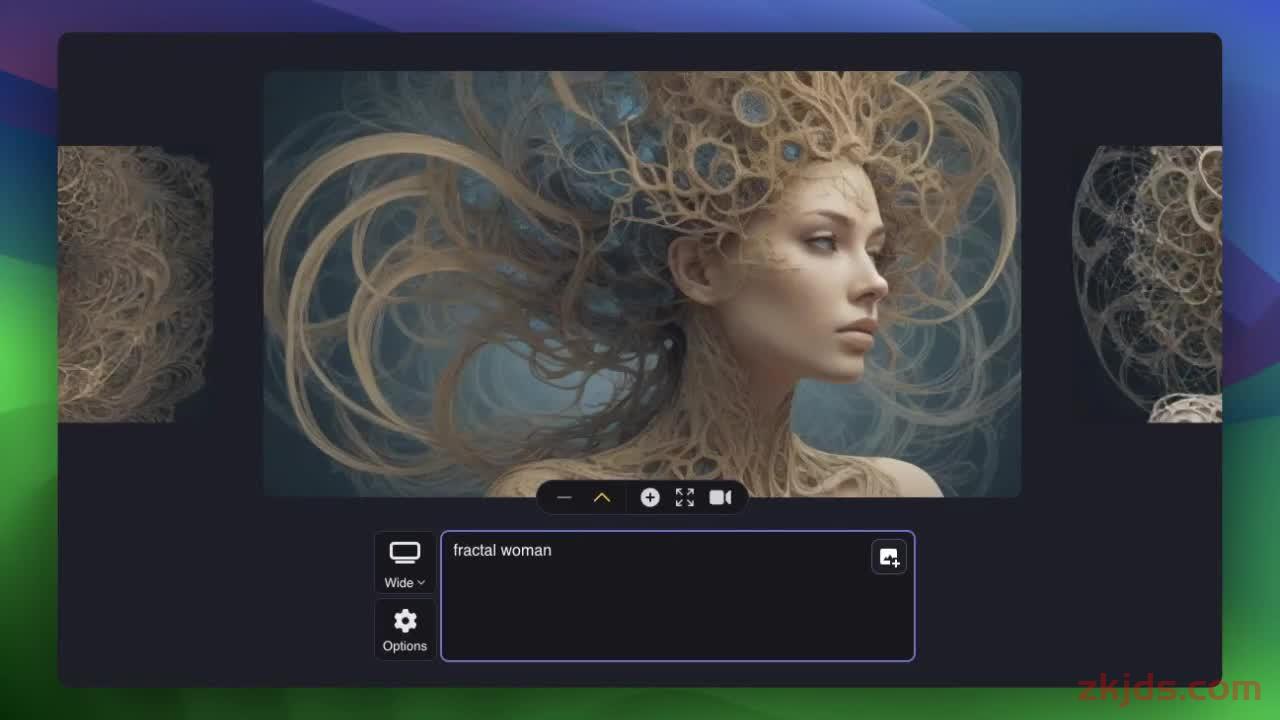This screenshot has height=720, width=1280.
Task: Select the next image thumbnail on right
Action: pos(1147,284)
